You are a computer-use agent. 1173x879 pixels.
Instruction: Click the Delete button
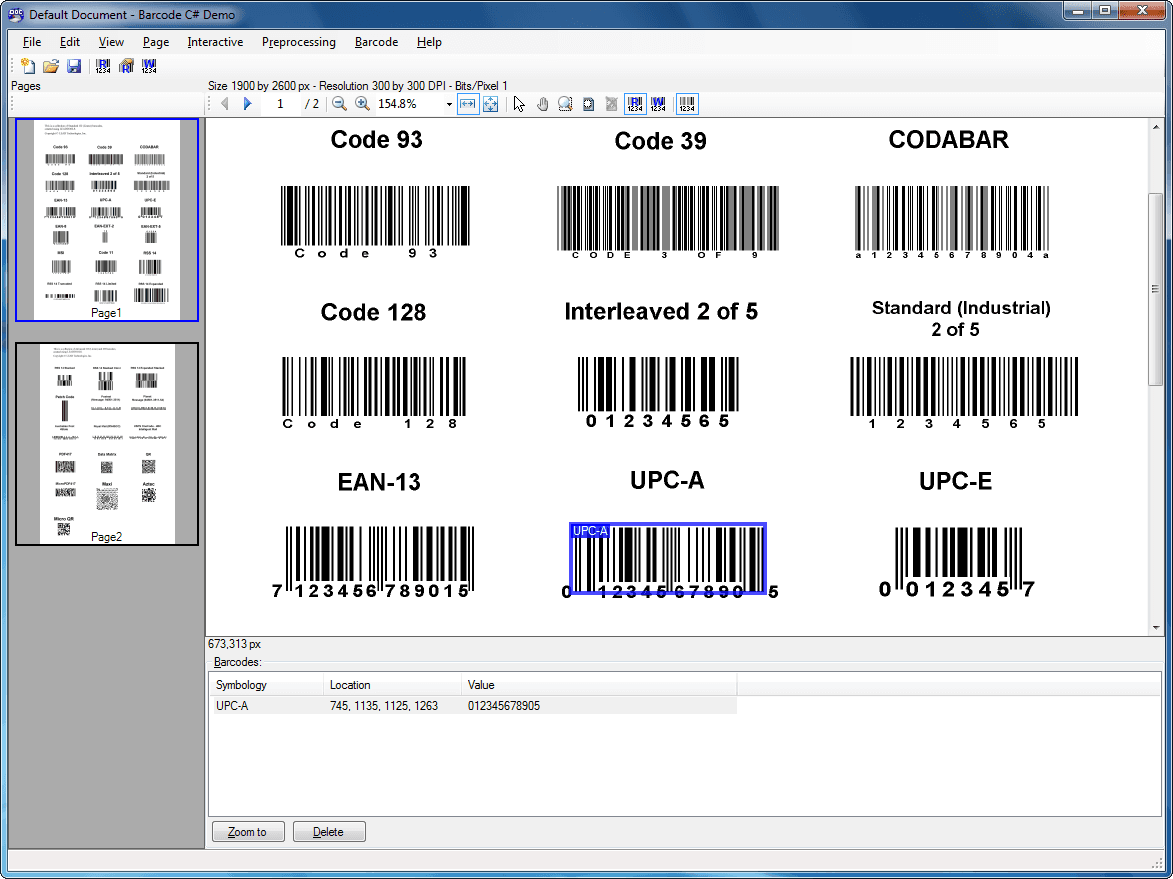coord(329,832)
